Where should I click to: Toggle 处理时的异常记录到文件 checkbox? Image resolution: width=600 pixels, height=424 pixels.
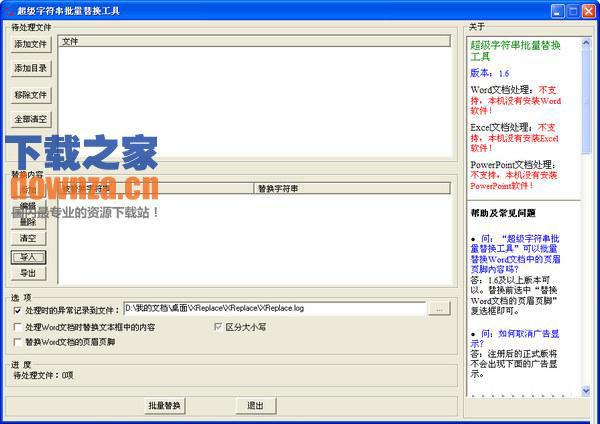pyautogui.click(x=17, y=310)
